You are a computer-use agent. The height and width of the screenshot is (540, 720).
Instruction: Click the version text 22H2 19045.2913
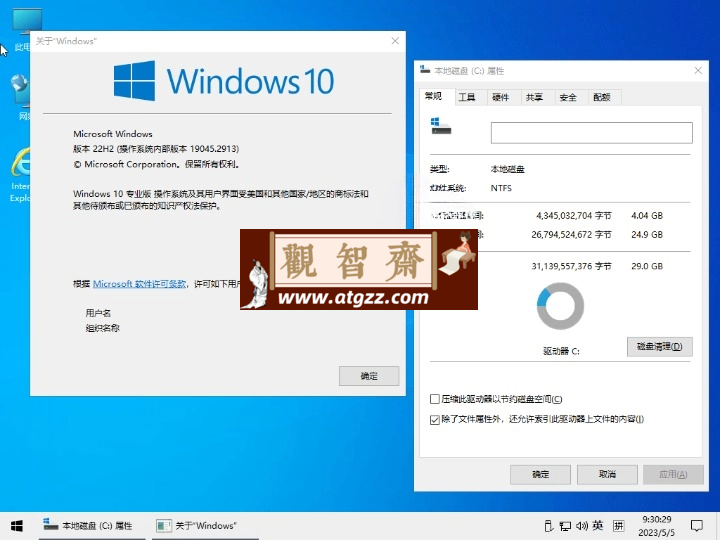pyautogui.click(x=156, y=149)
